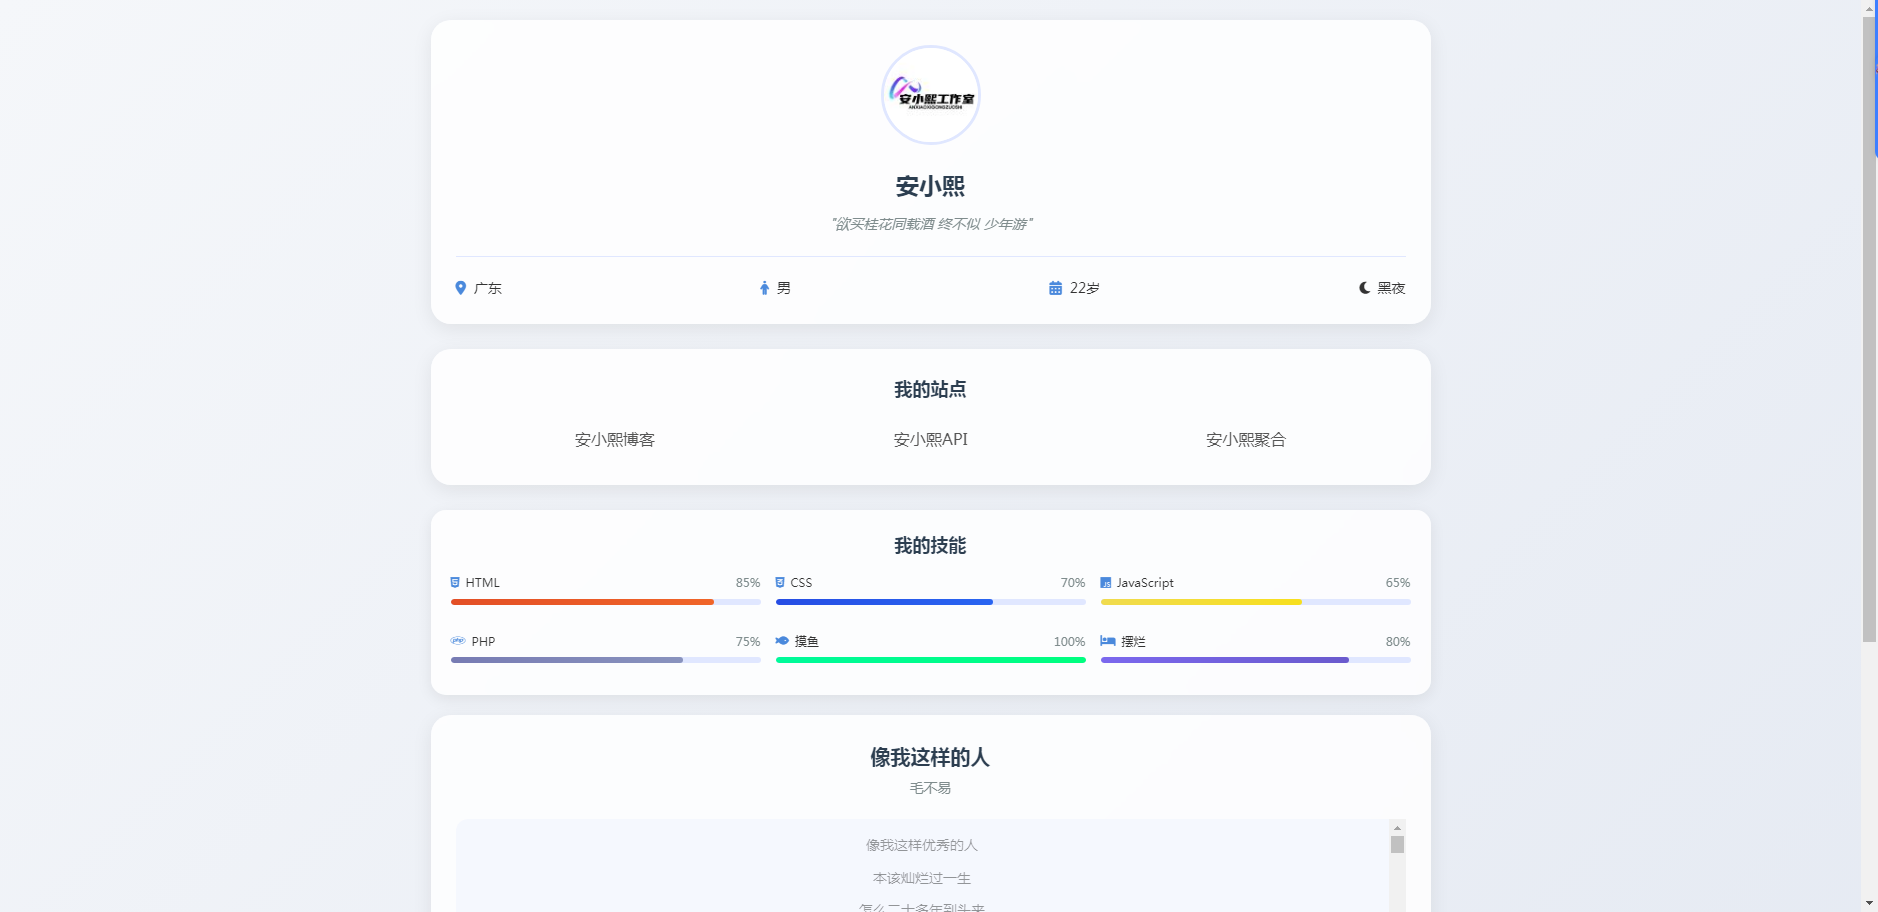Click the page's vertical scrollbar thumb
This screenshot has width=1878, height=912.
tap(1869, 330)
